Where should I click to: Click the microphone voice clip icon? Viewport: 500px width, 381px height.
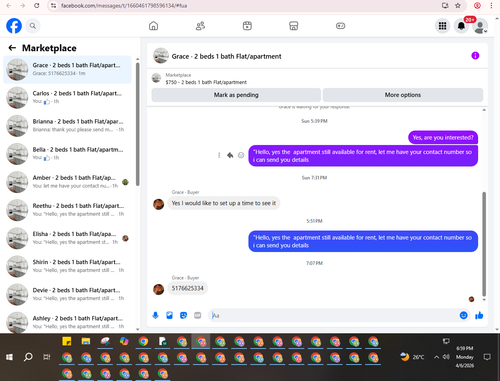[155, 315]
